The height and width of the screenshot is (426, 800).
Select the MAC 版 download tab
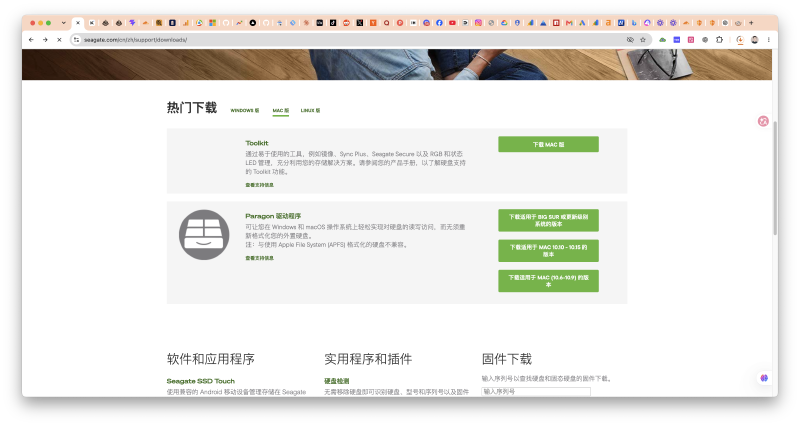281,110
